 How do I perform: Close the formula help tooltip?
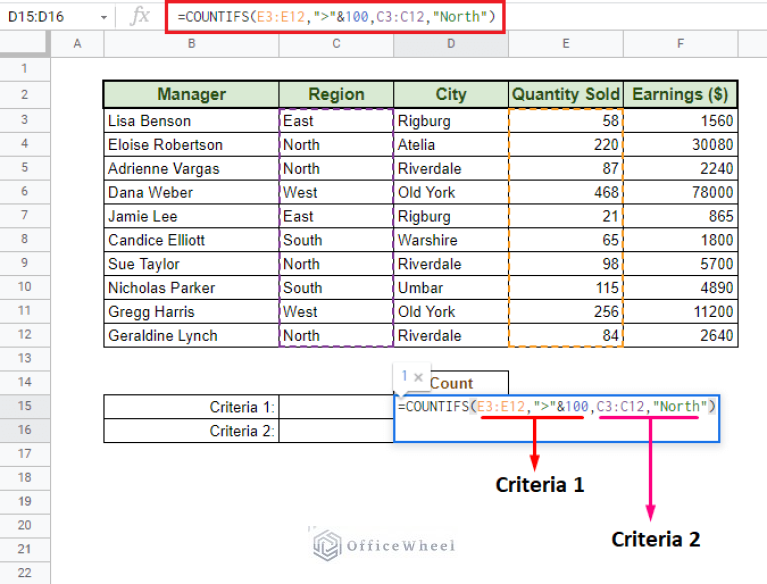click(x=420, y=376)
